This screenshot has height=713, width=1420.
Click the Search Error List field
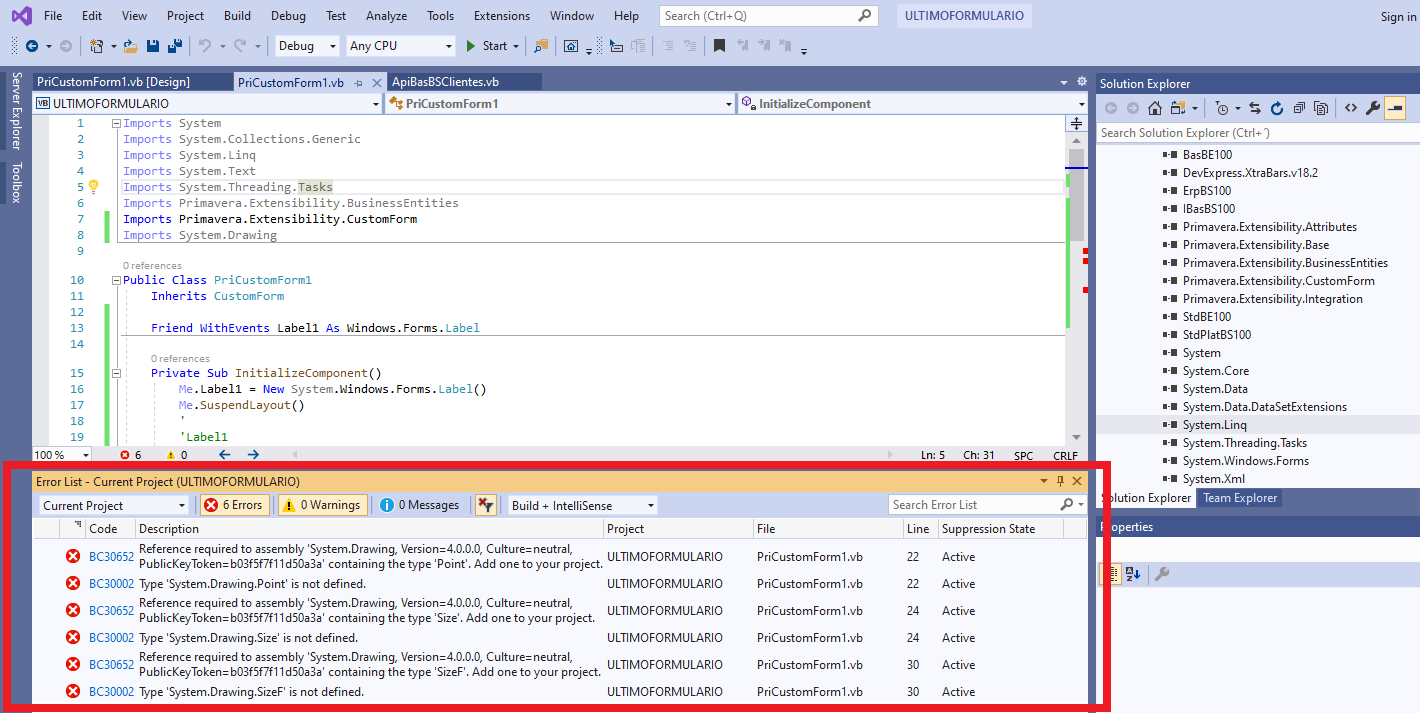point(972,505)
